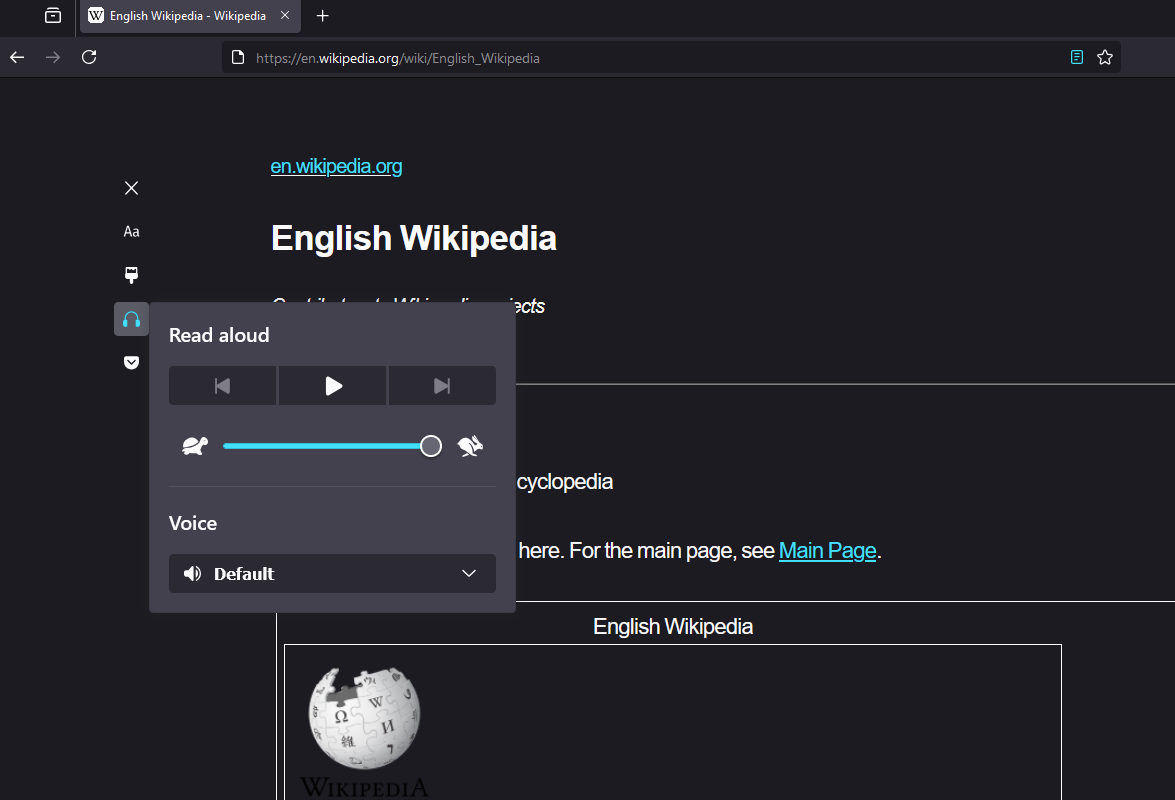Open the Aa text and layout settings
The width and height of the screenshot is (1175, 800).
[x=131, y=232]
